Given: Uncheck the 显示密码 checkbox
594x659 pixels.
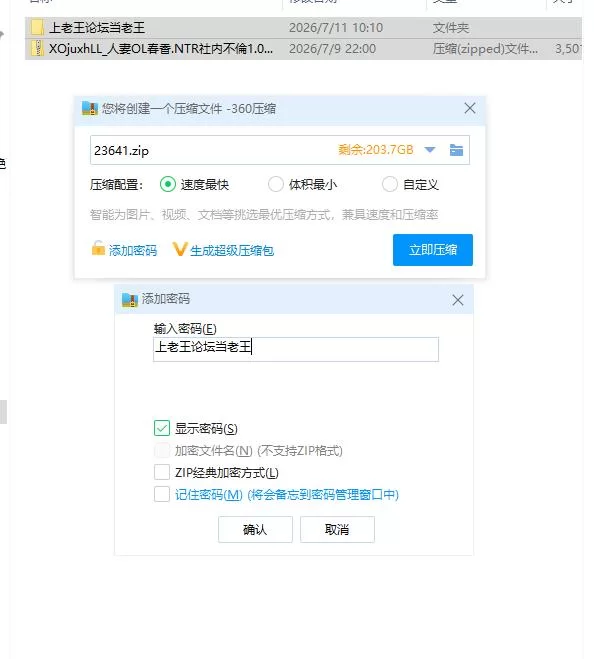Looking at the screenshot, I should (162, 428).
